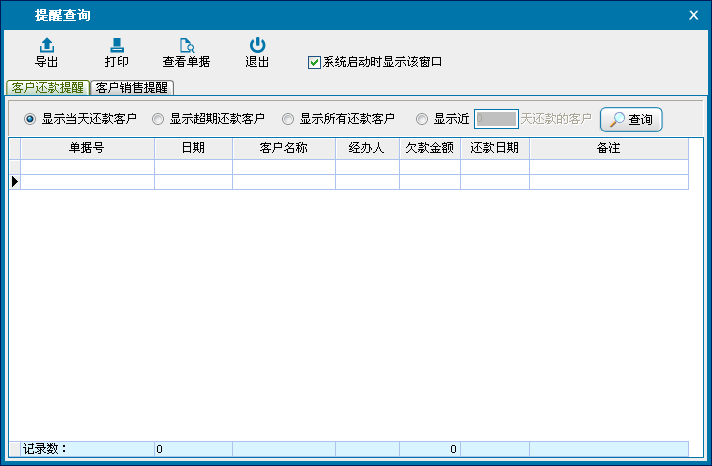Click the current row indicator arrow

click(15, 182)
